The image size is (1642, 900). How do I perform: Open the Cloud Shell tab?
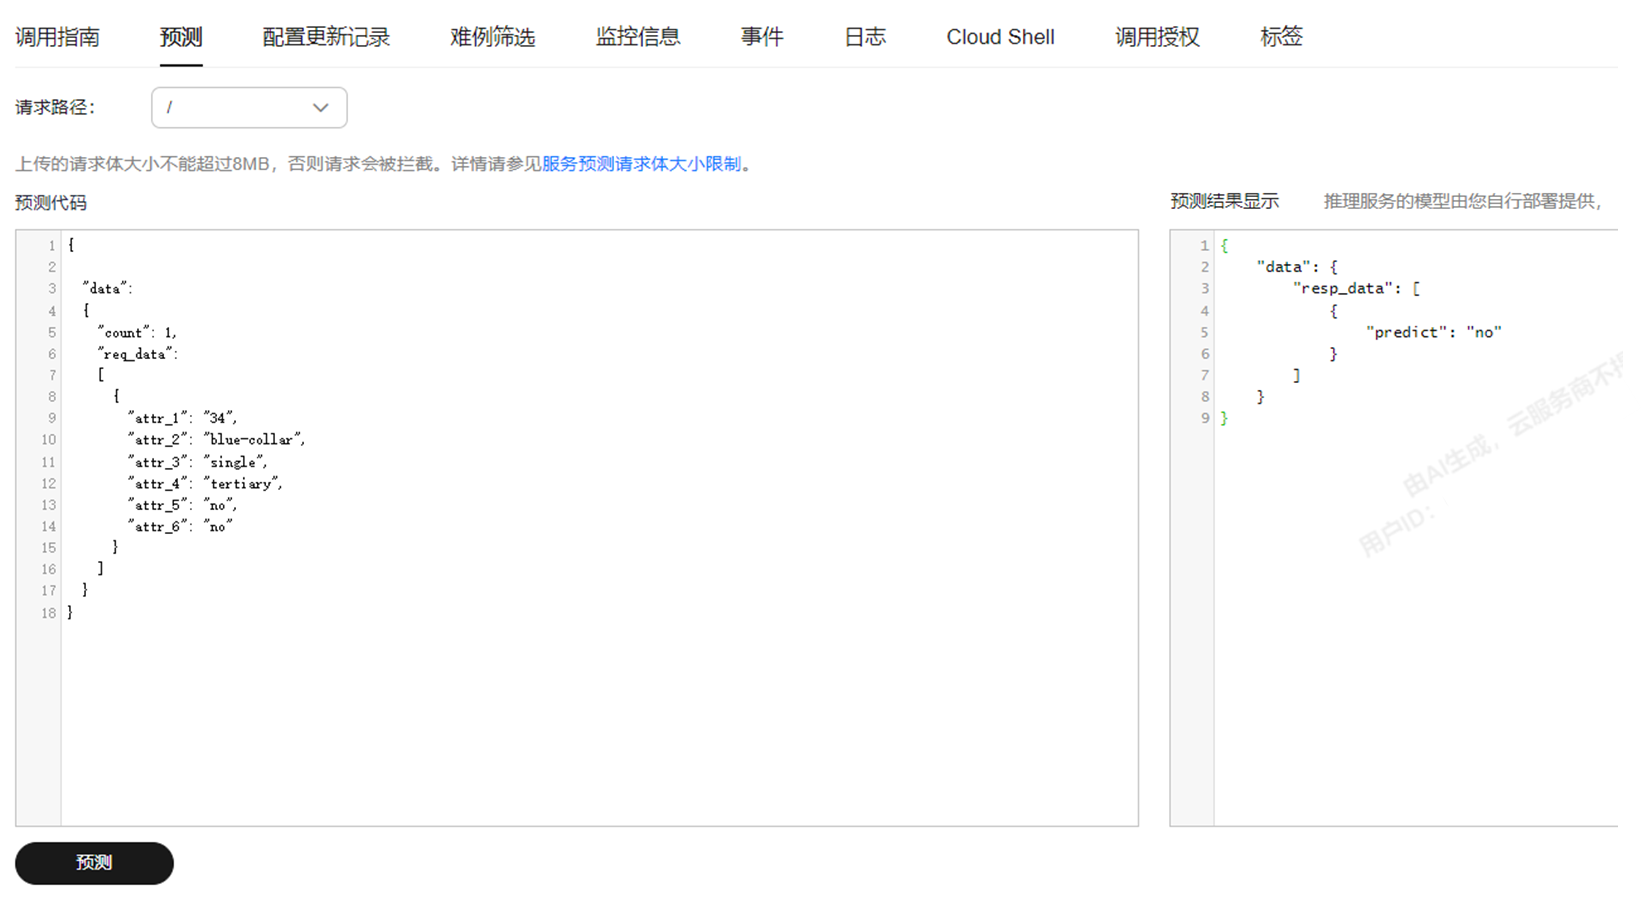[1000, 37]
